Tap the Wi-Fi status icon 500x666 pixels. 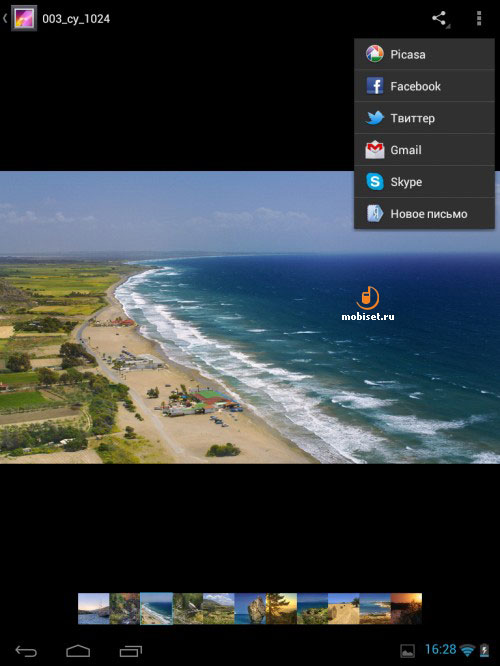click(467, 650)
